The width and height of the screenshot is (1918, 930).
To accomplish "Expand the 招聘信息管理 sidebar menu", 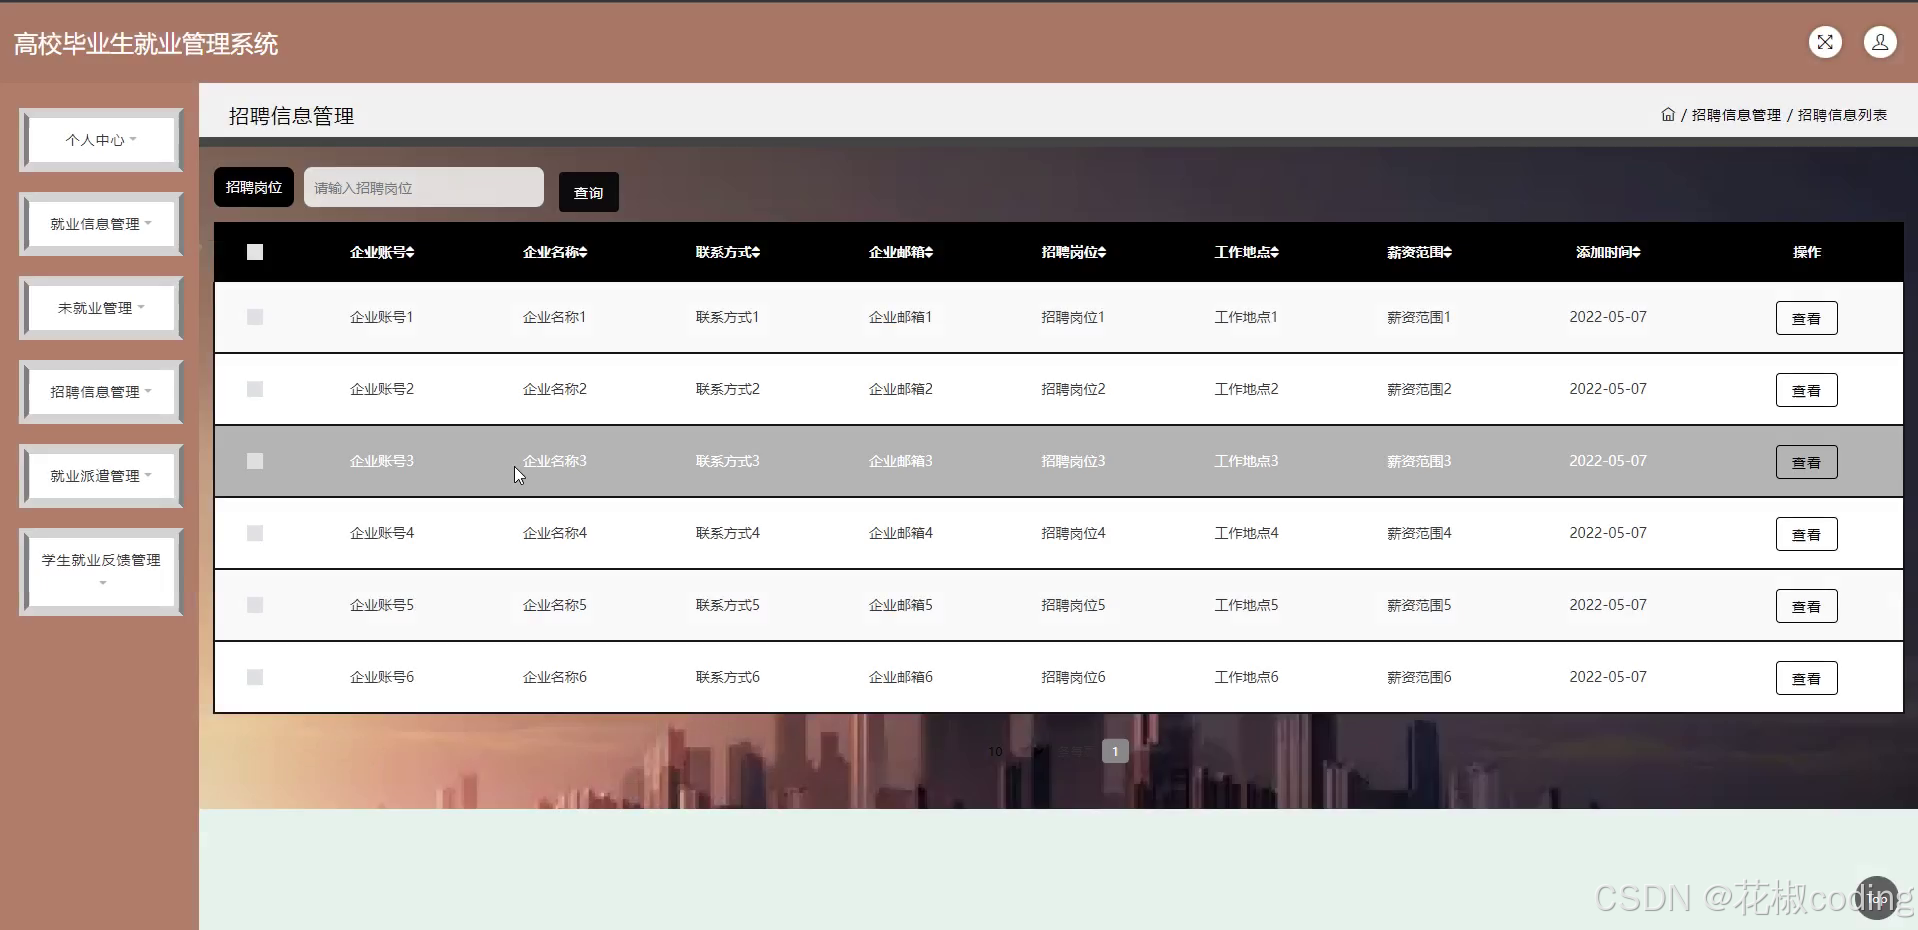I will click(101, 392).
